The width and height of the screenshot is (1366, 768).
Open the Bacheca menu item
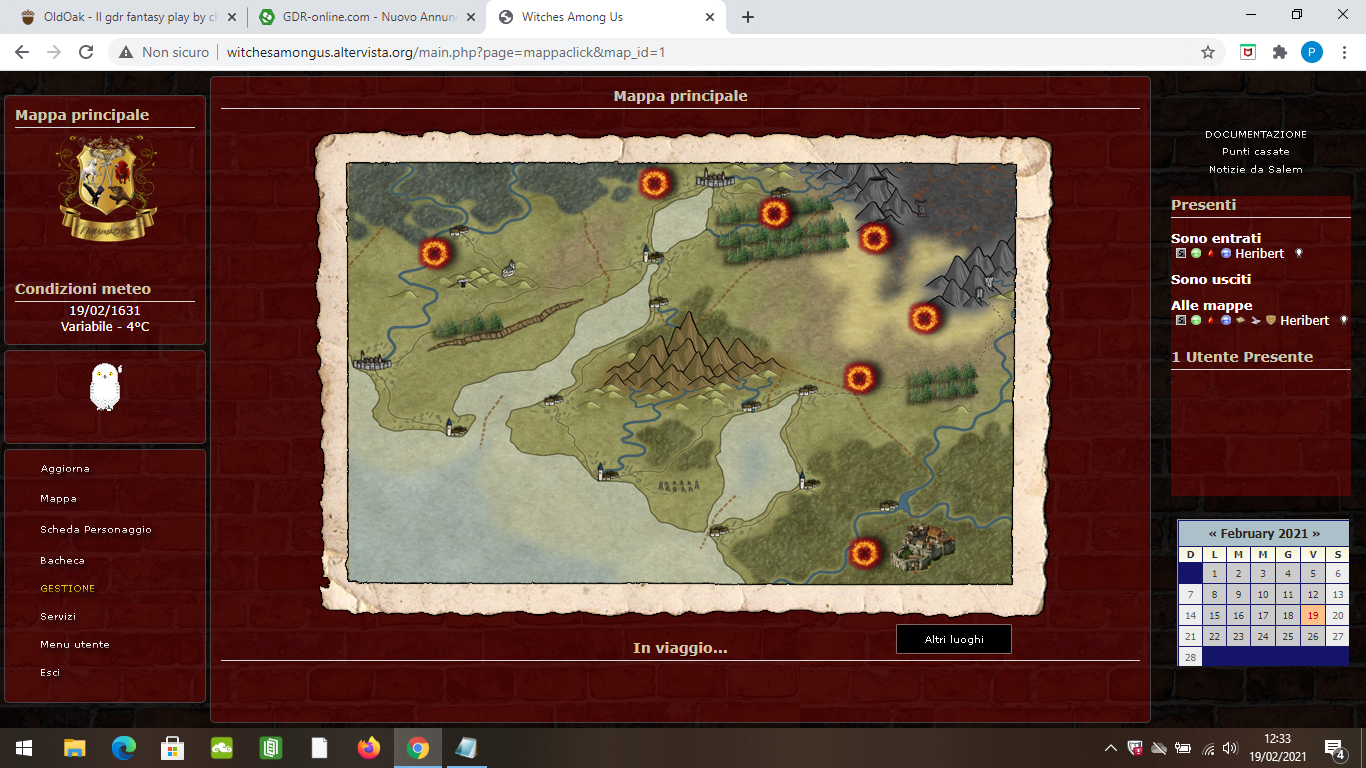click(x=63, y=560)
